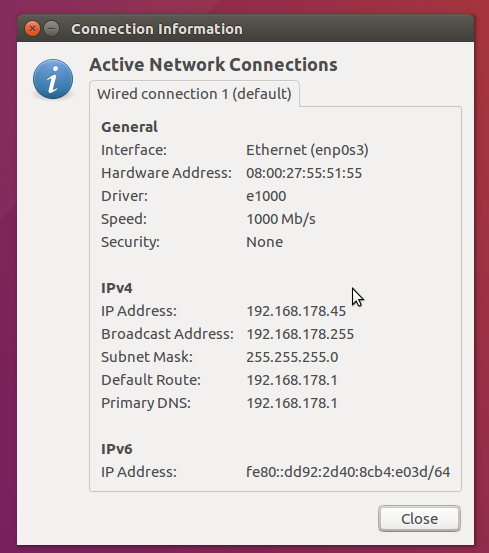Click the Connection Information title bar
This screenshot has width=489, height=553.
245,29
